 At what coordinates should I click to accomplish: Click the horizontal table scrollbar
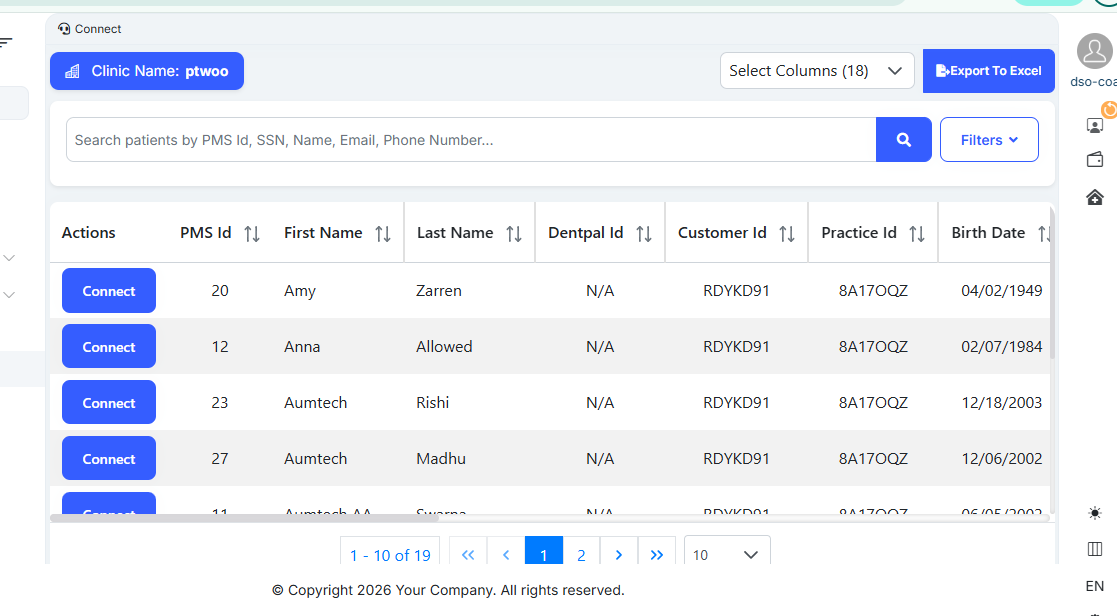[x=244, y=518]
